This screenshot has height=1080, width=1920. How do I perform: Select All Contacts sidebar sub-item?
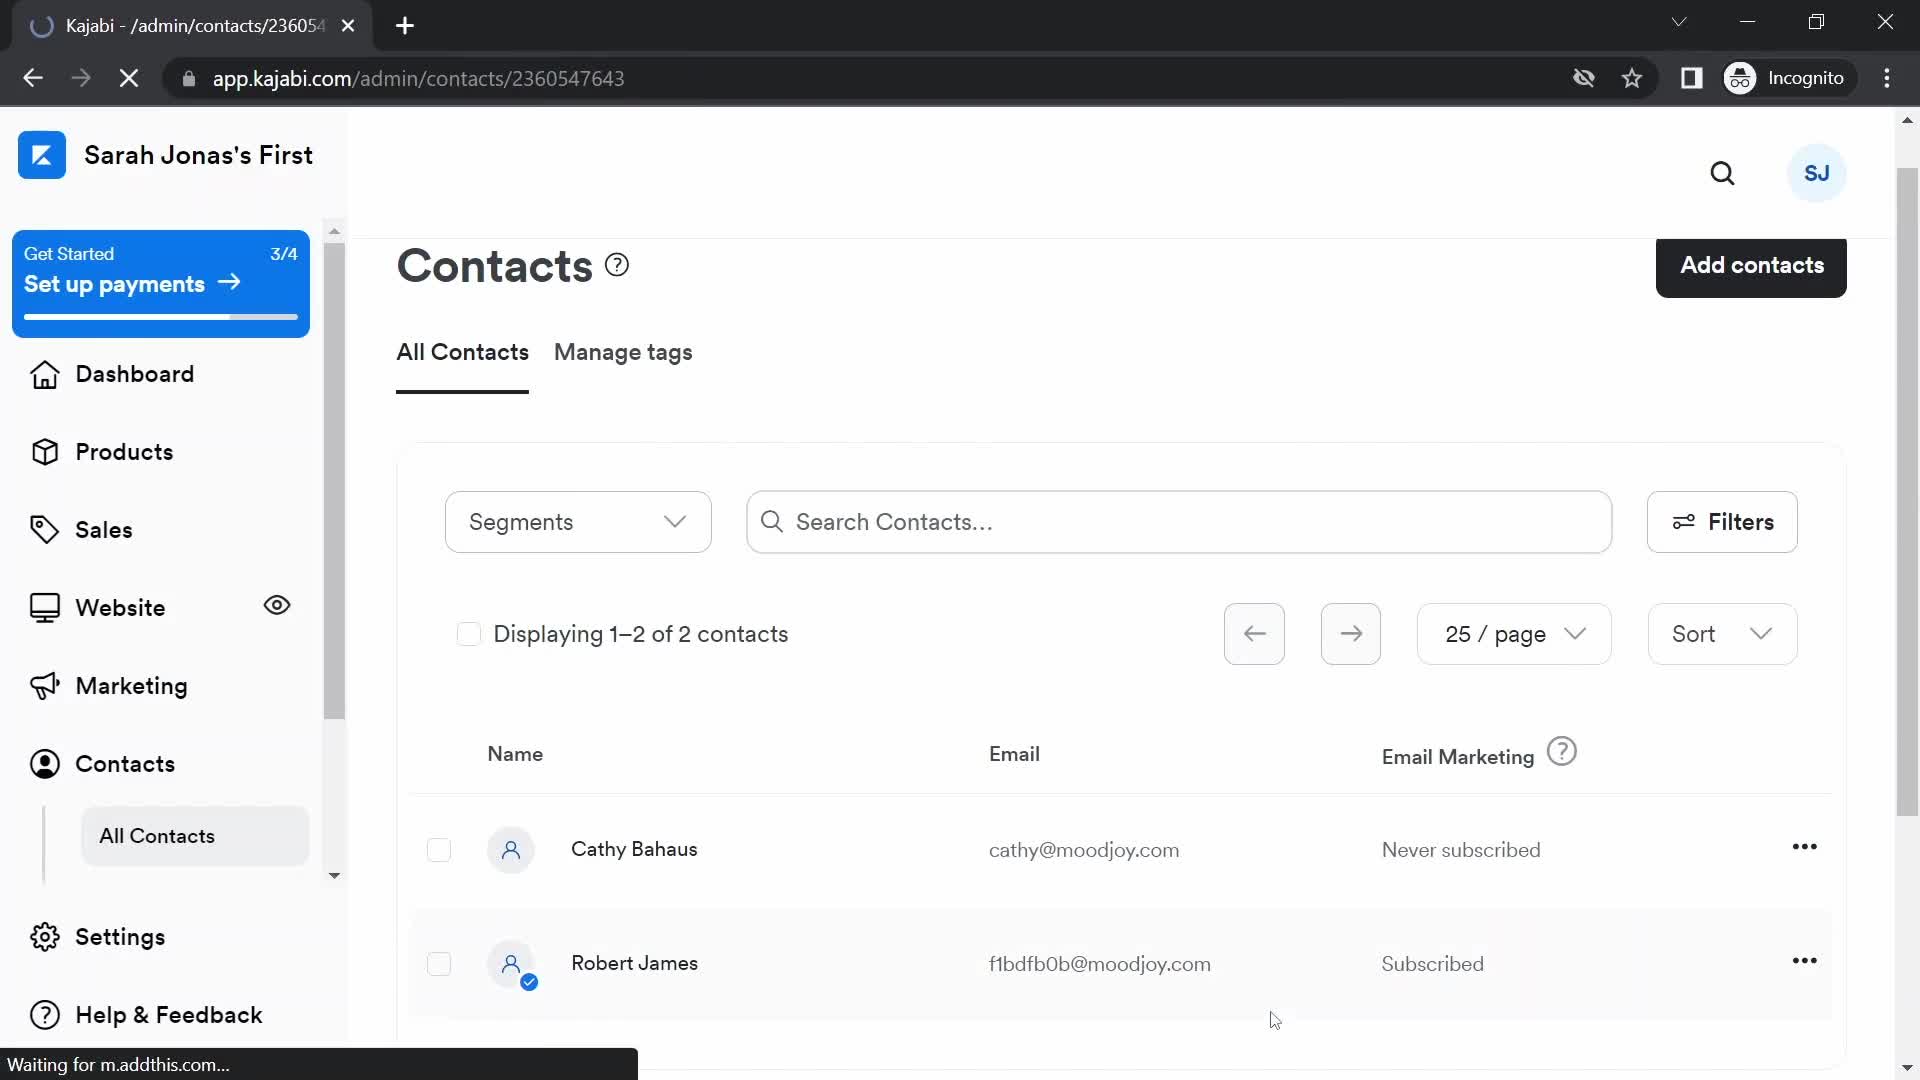tap(194, 836)
